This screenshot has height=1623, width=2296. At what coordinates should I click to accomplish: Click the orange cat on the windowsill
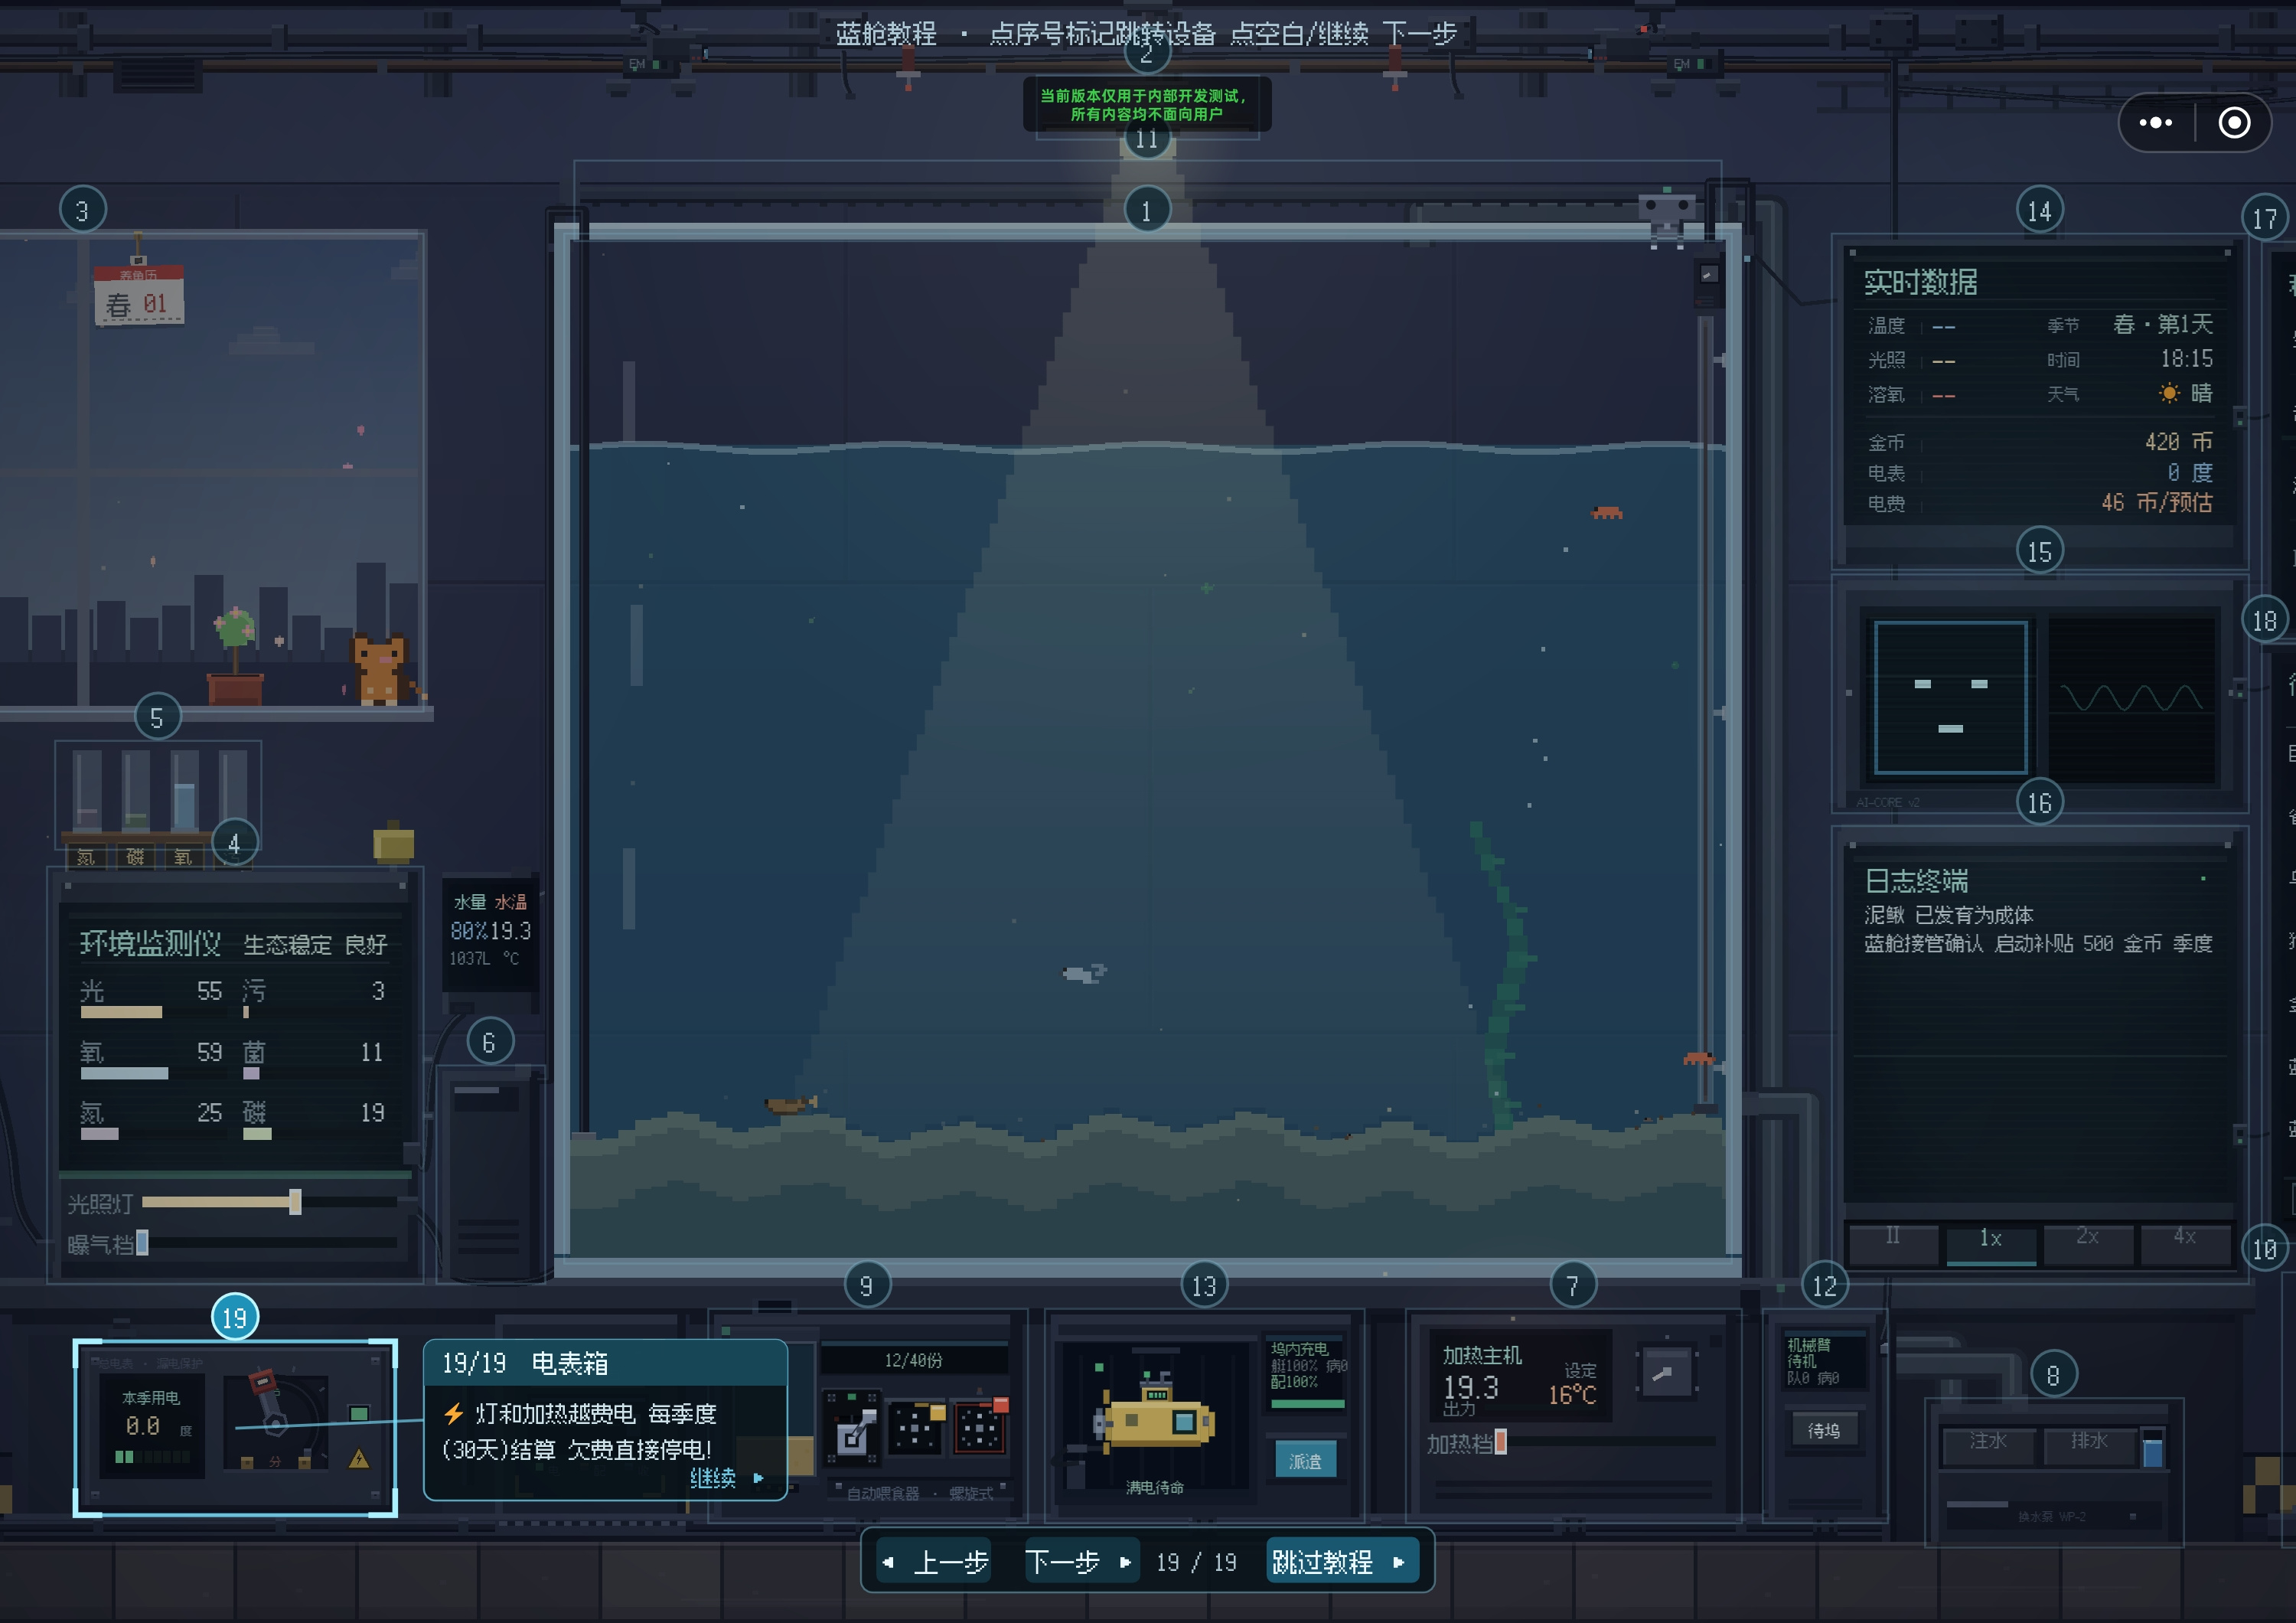pos(380,669)
